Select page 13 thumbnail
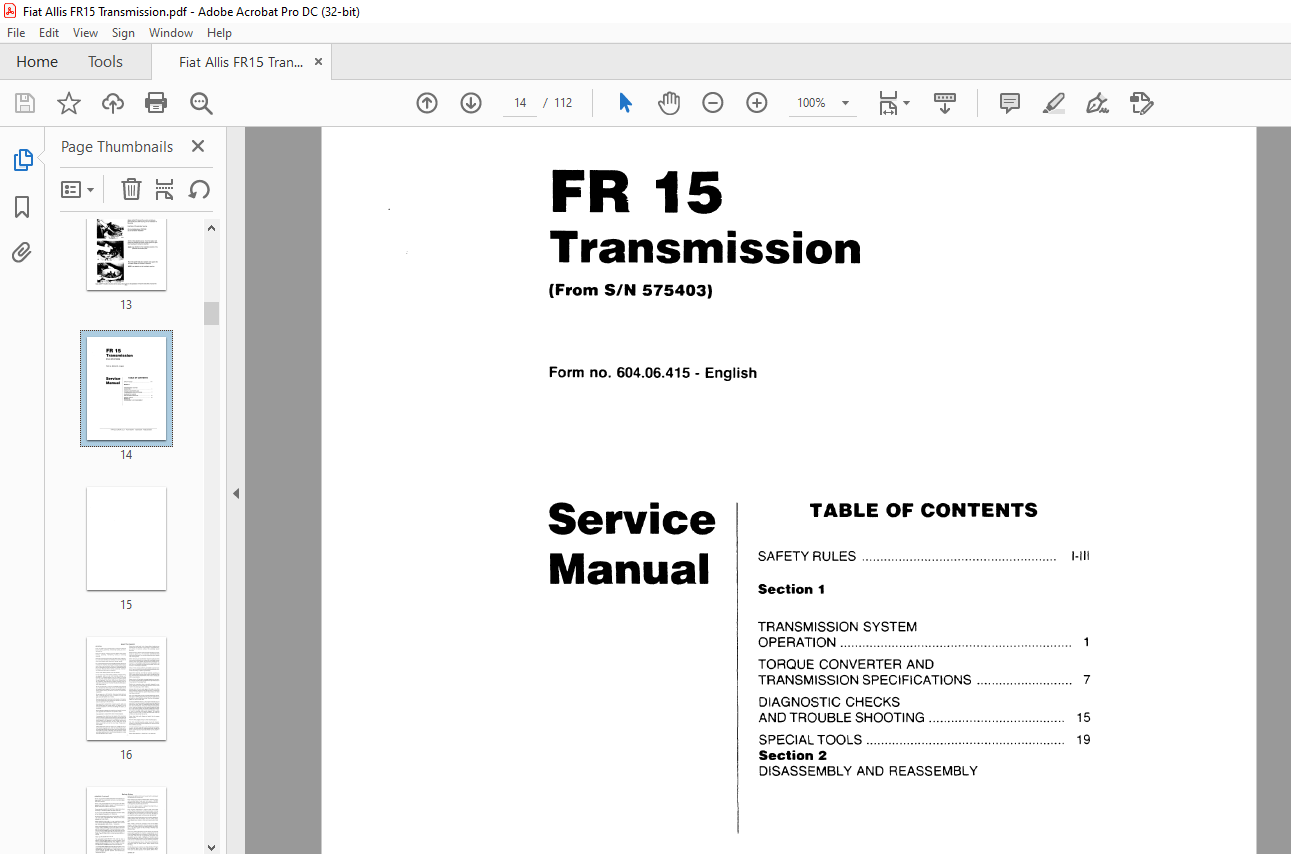Image resolution: width=1291 pixels, height=854 pixels. (x=126, y=254)
